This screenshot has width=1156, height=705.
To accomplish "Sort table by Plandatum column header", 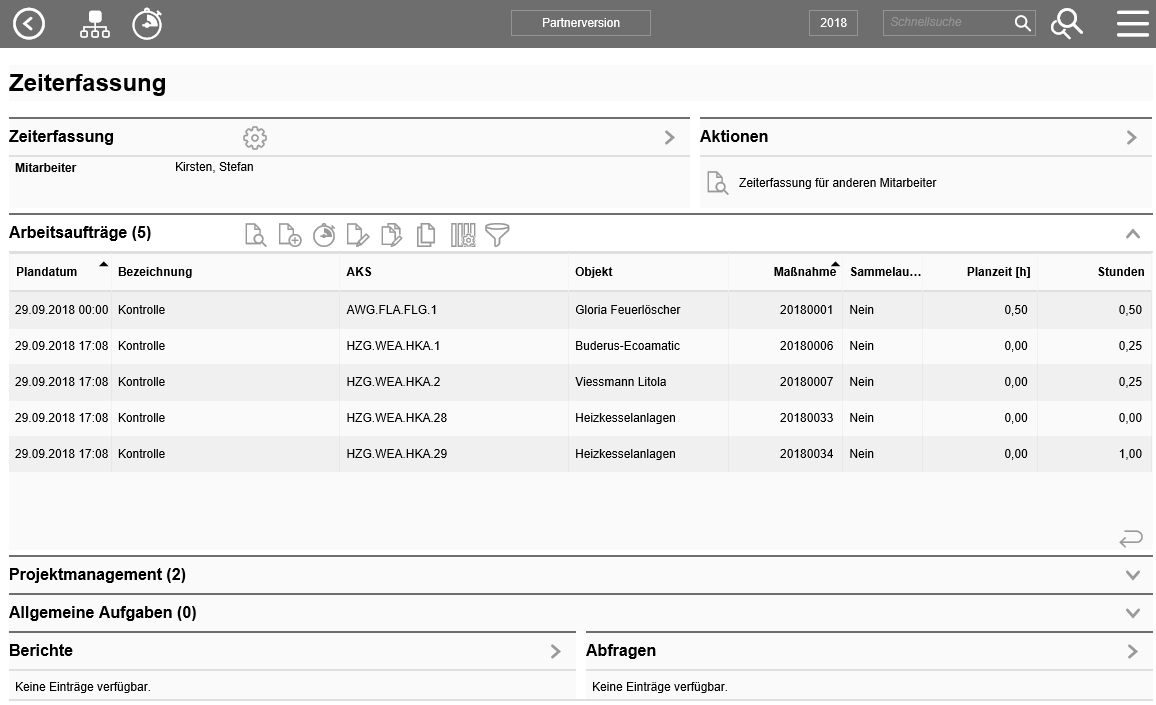I will (47, 272).
